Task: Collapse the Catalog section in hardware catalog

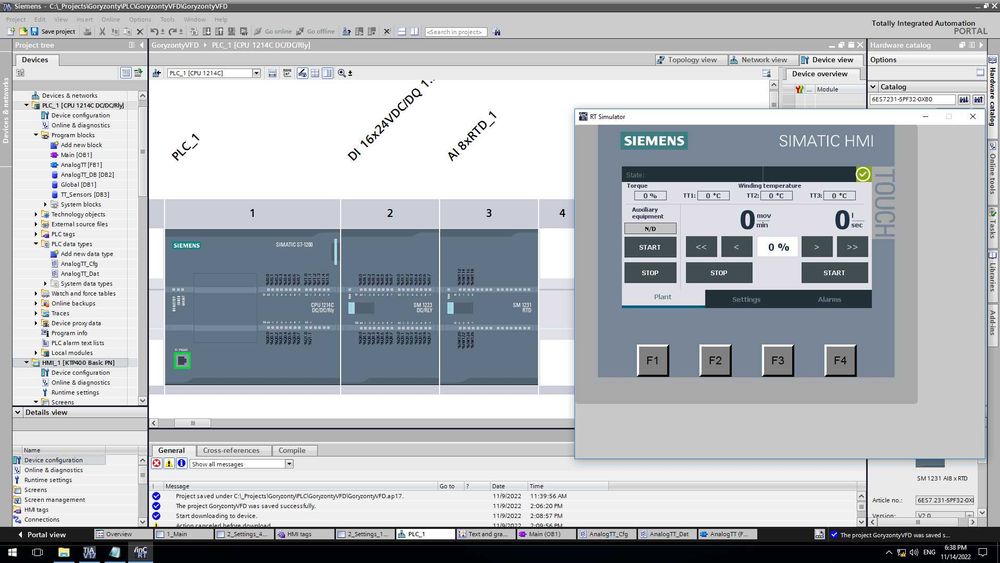Action: coord(873,87)
